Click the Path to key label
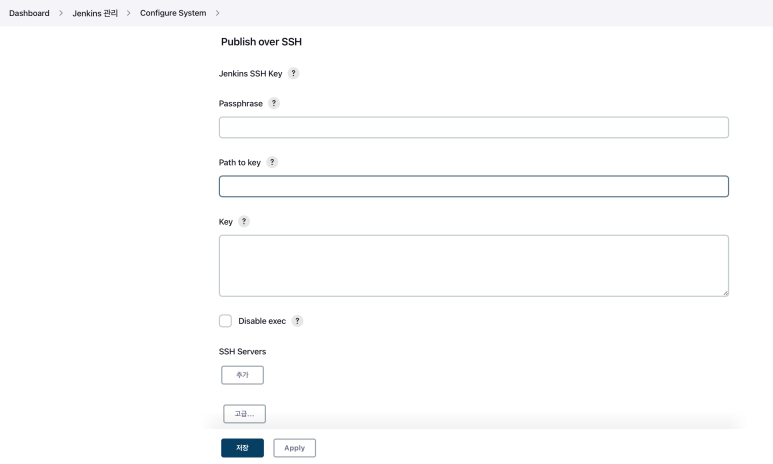This screenshot has width=773, height=464. 240,162
